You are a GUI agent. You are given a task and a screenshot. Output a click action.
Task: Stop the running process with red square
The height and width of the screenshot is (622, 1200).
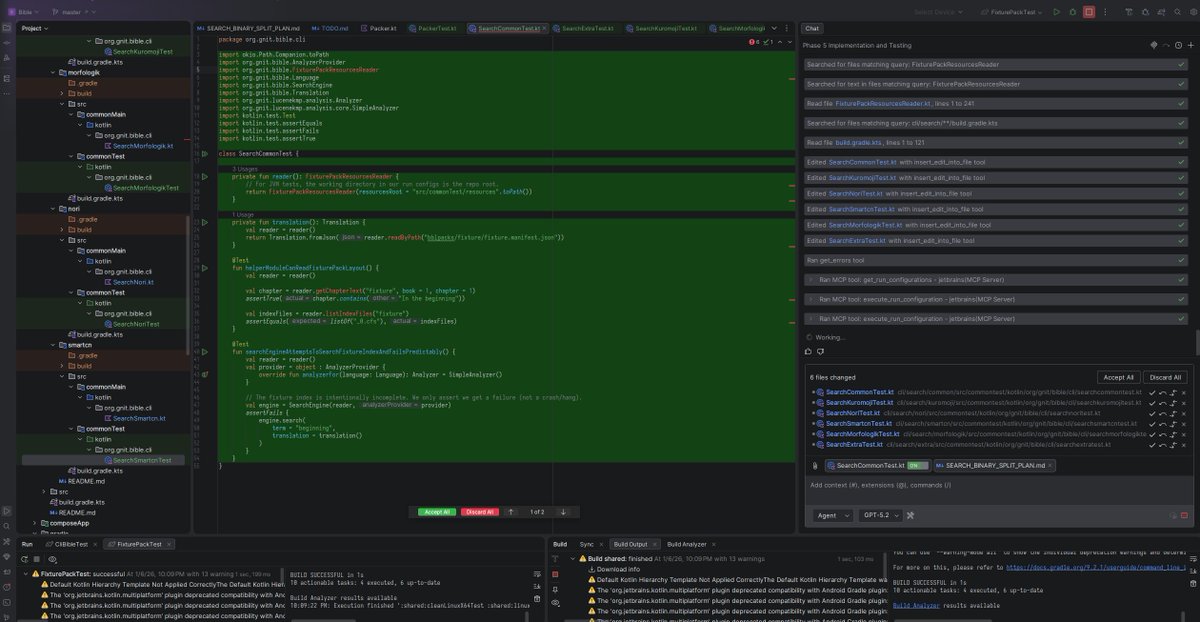click(1089, 12)
